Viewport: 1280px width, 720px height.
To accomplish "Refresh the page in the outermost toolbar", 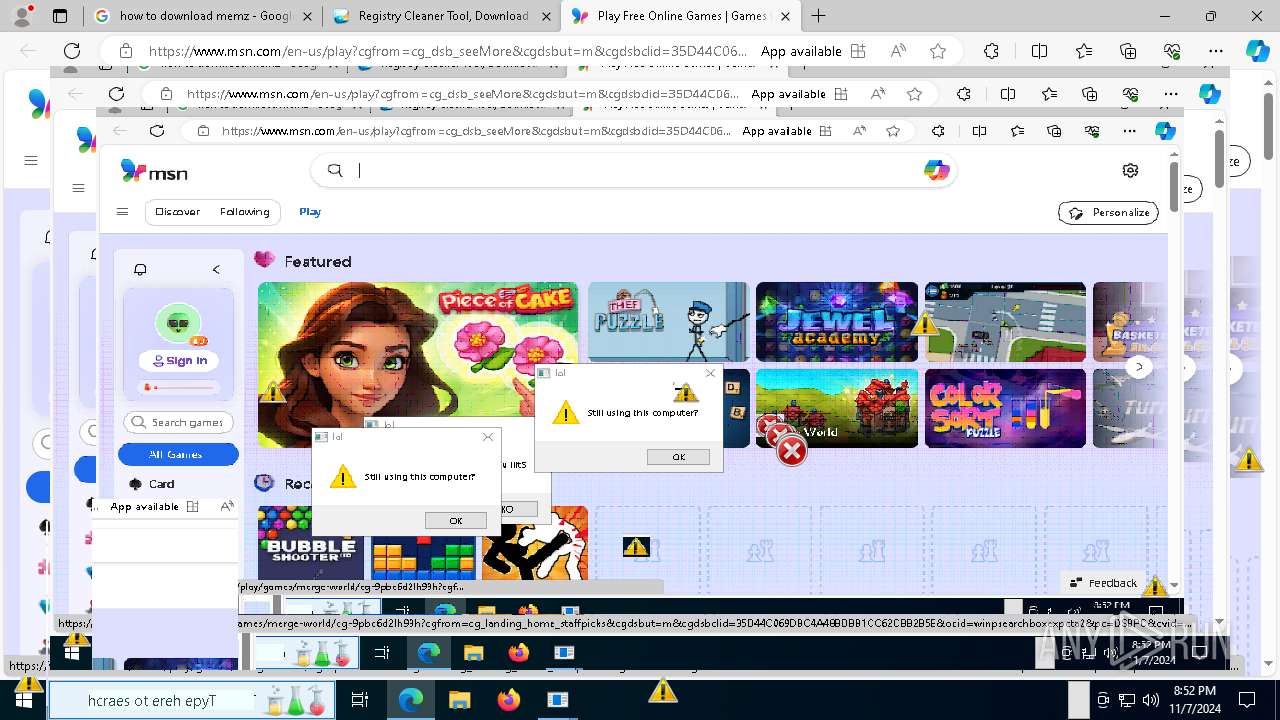I will pos(72,51).
